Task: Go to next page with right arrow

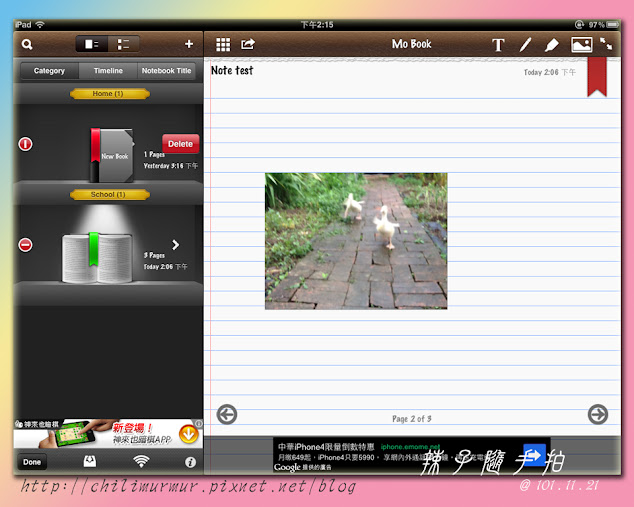Action: point(598,414)
